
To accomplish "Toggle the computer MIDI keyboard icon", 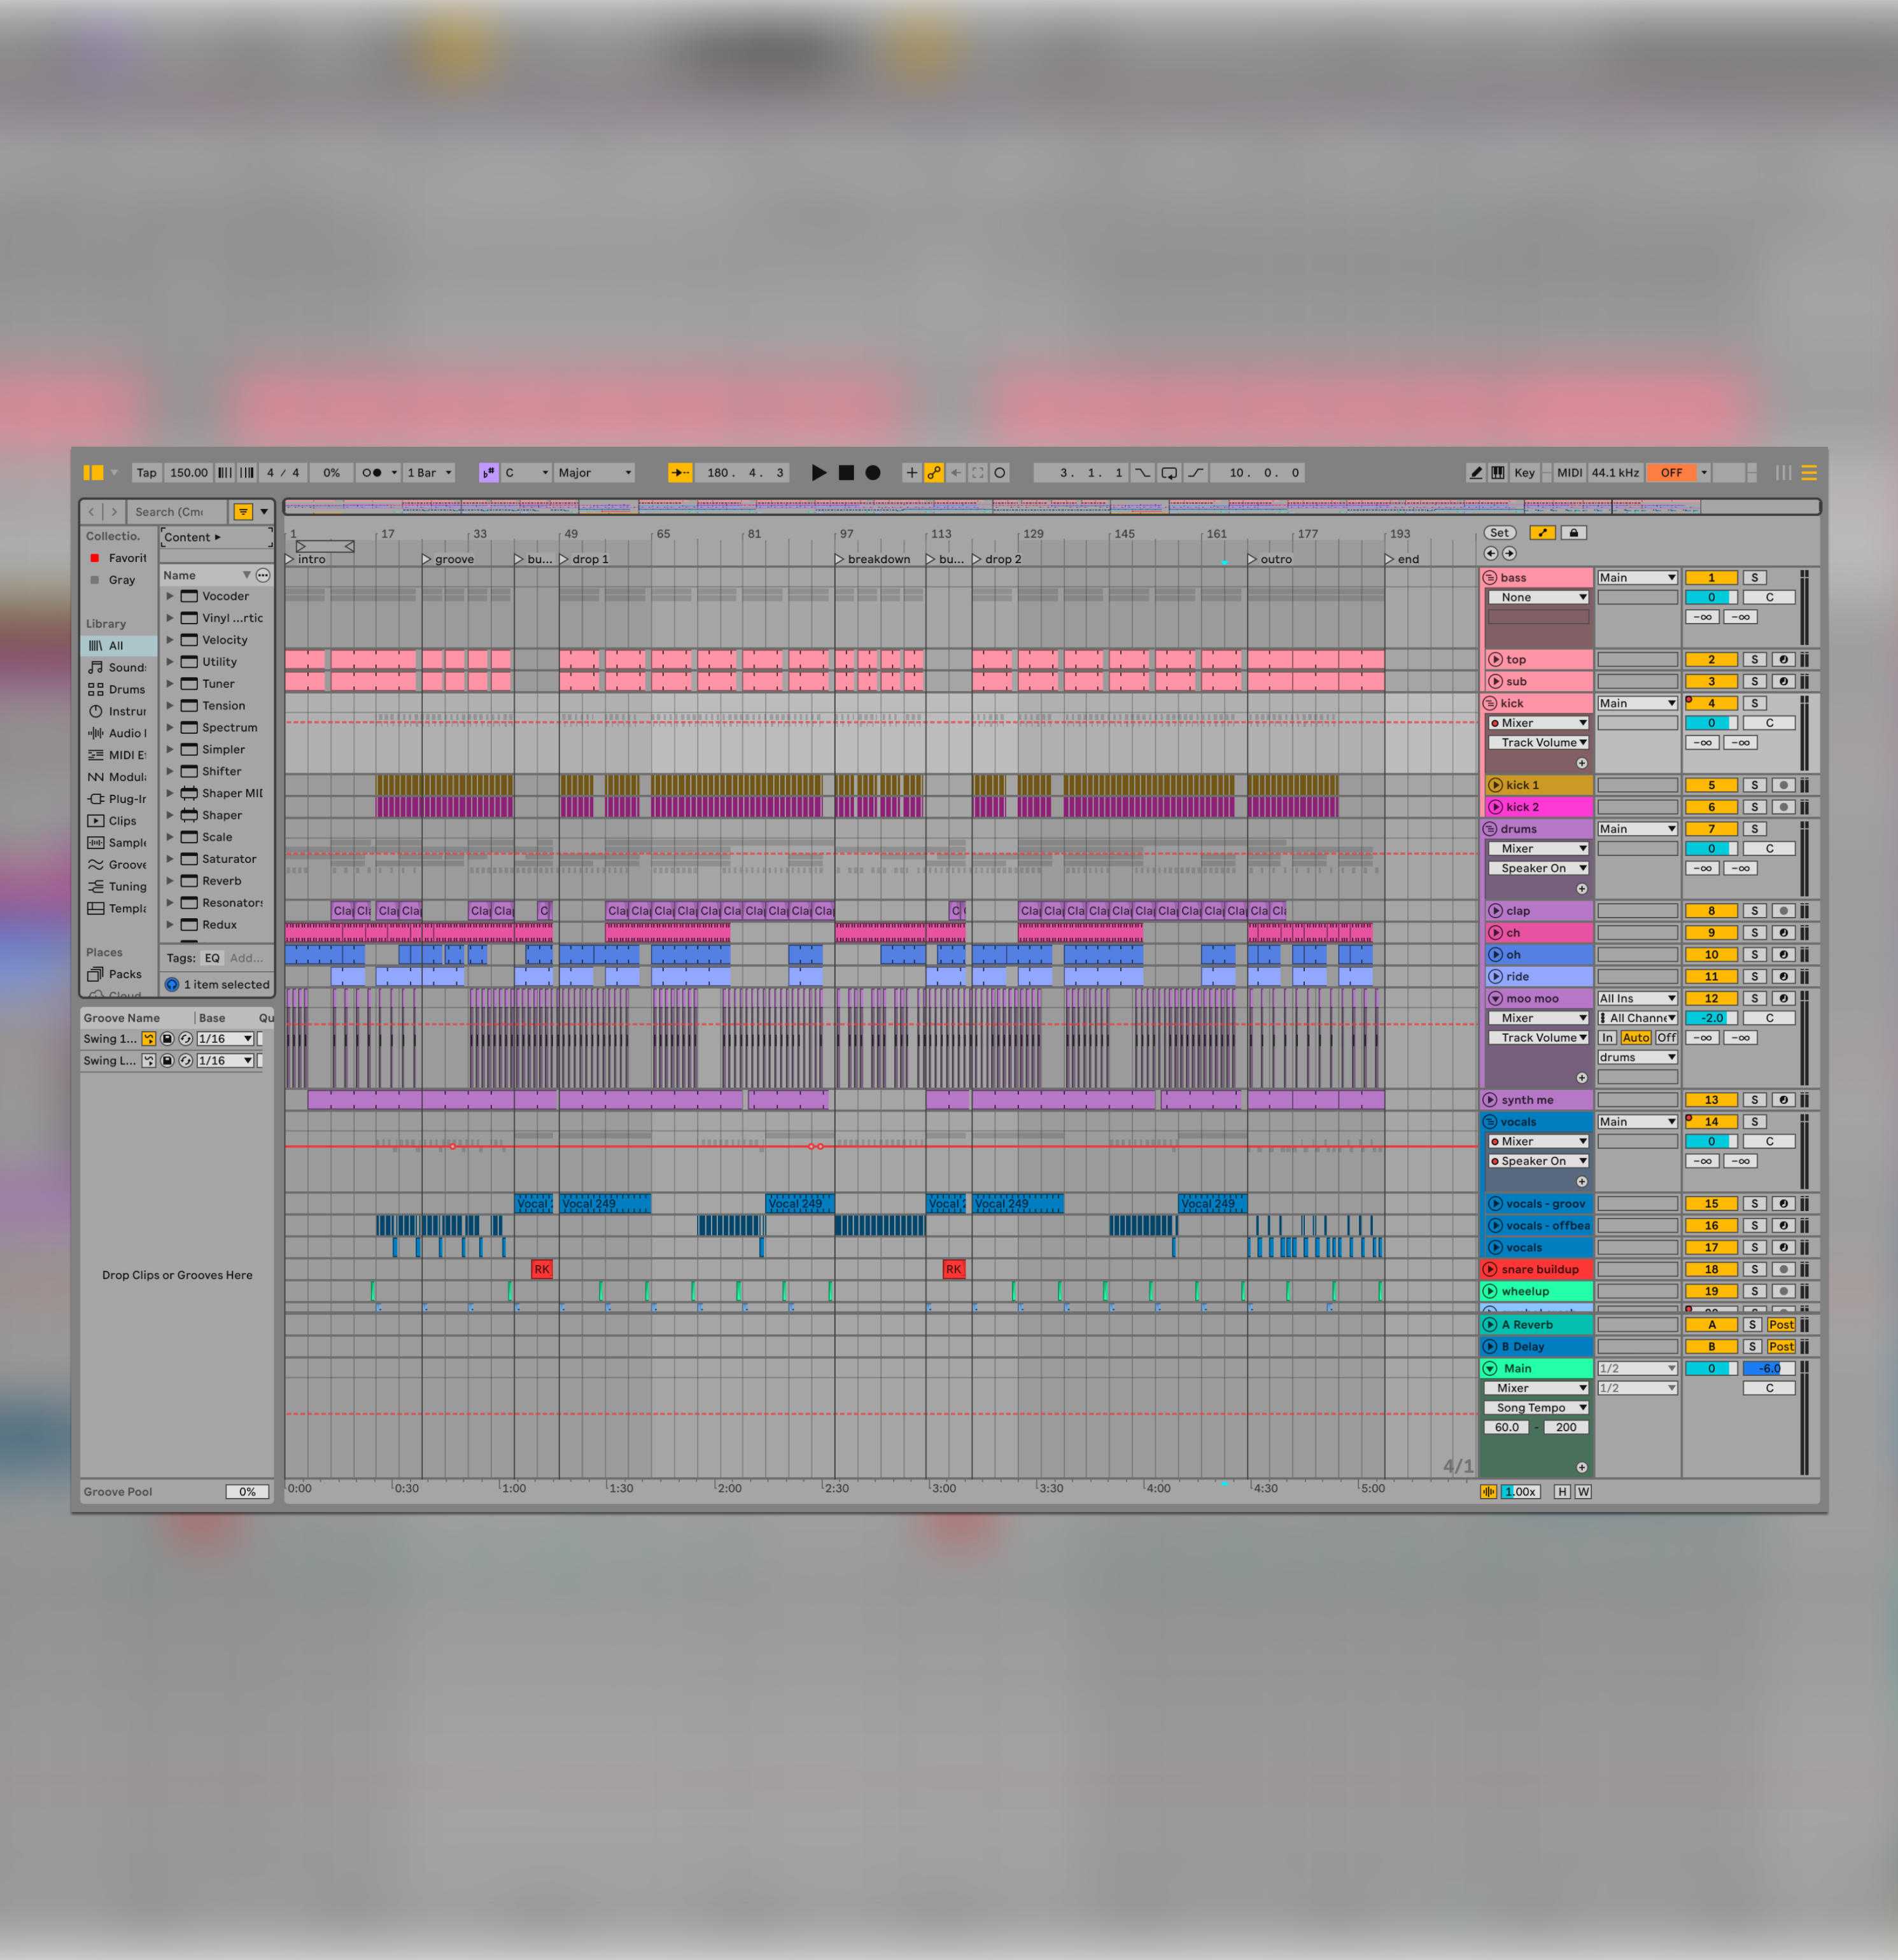I will [x=1497, y=473].
